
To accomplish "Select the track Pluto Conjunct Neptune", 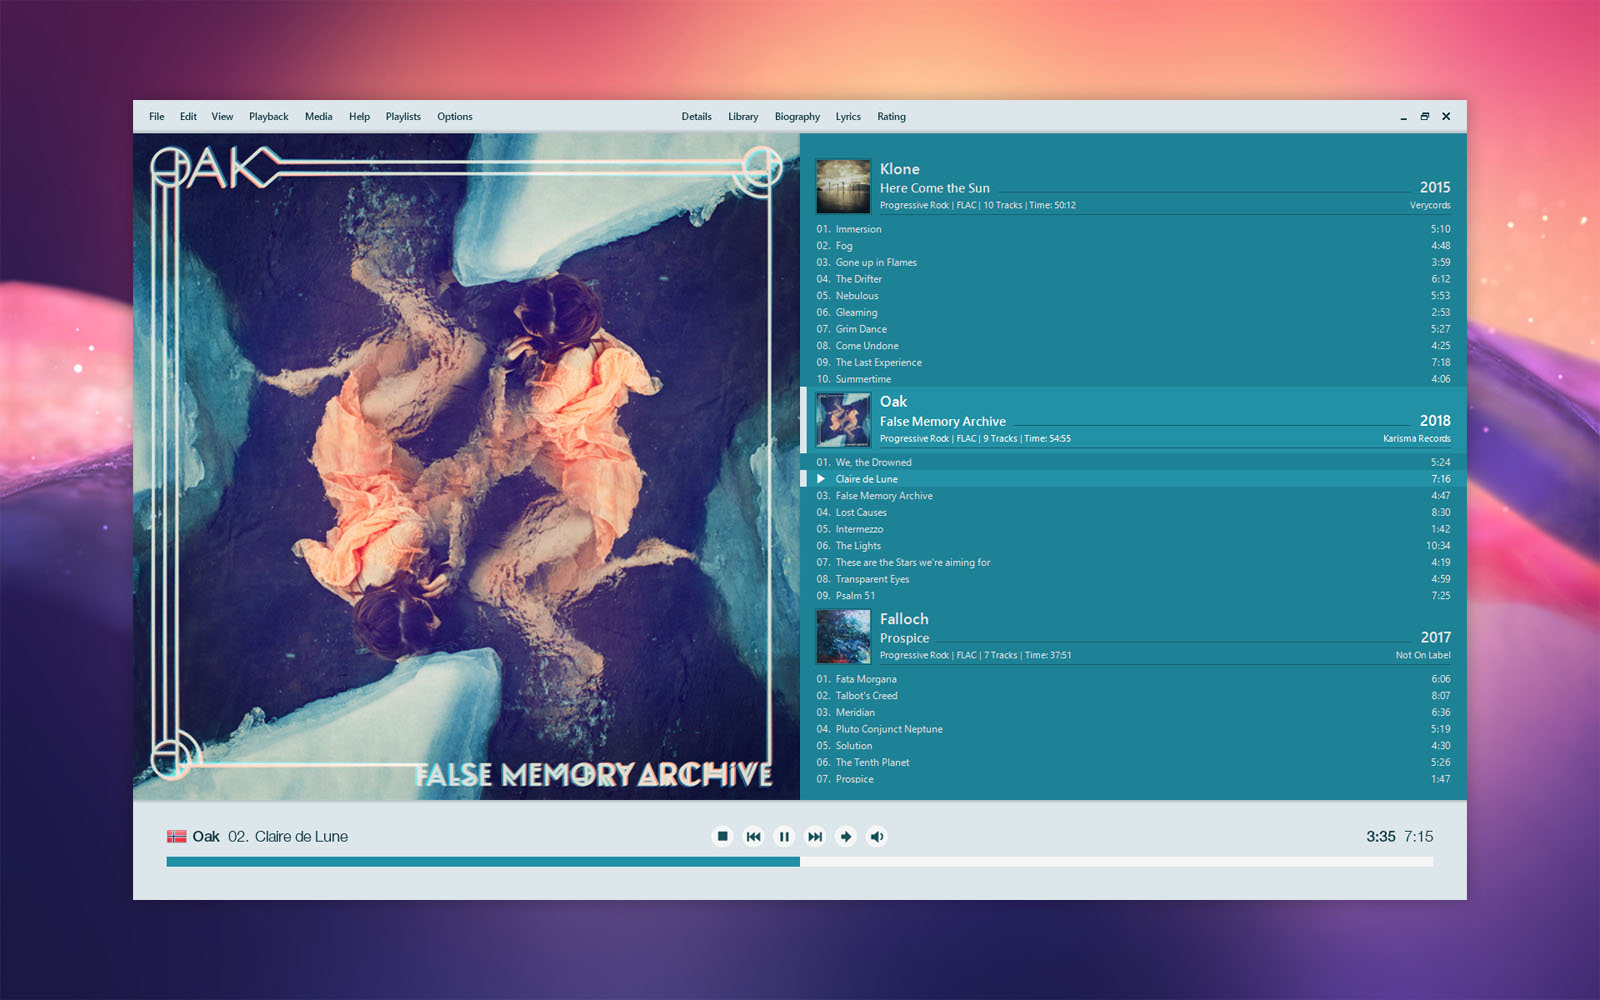I will coord(1133,729).
